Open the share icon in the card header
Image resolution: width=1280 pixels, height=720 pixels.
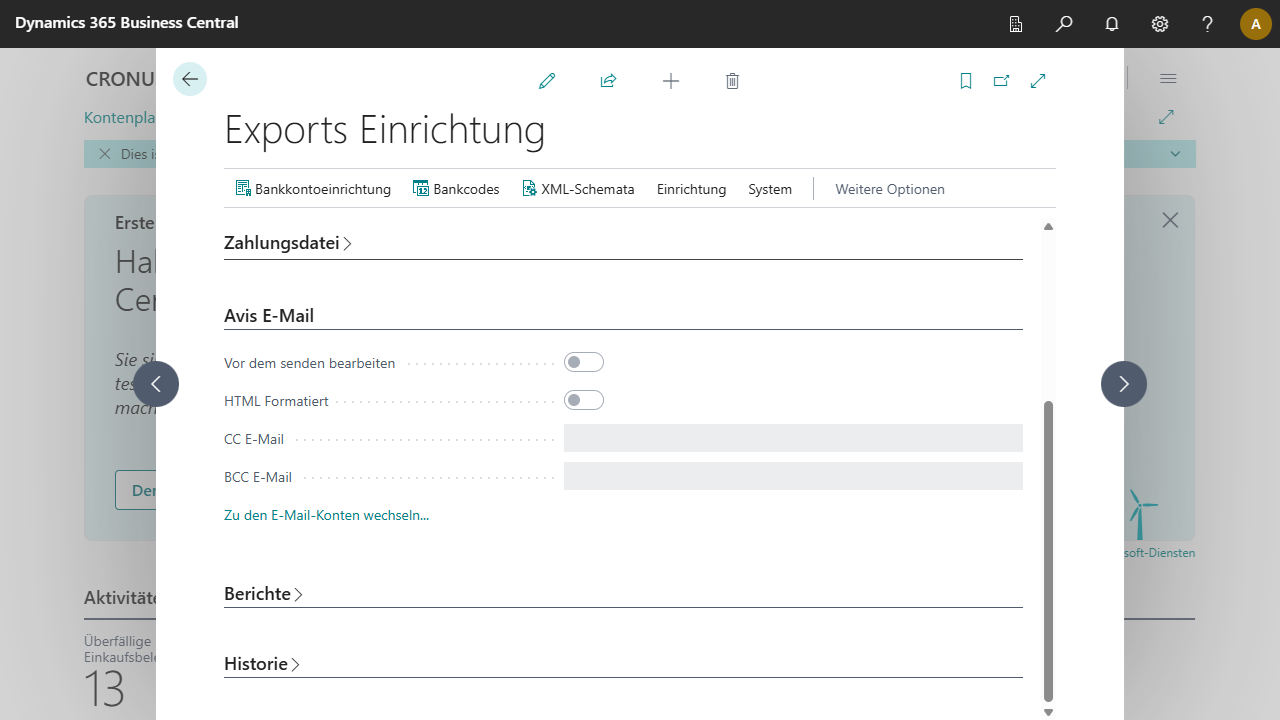click(x=608, y=81)
